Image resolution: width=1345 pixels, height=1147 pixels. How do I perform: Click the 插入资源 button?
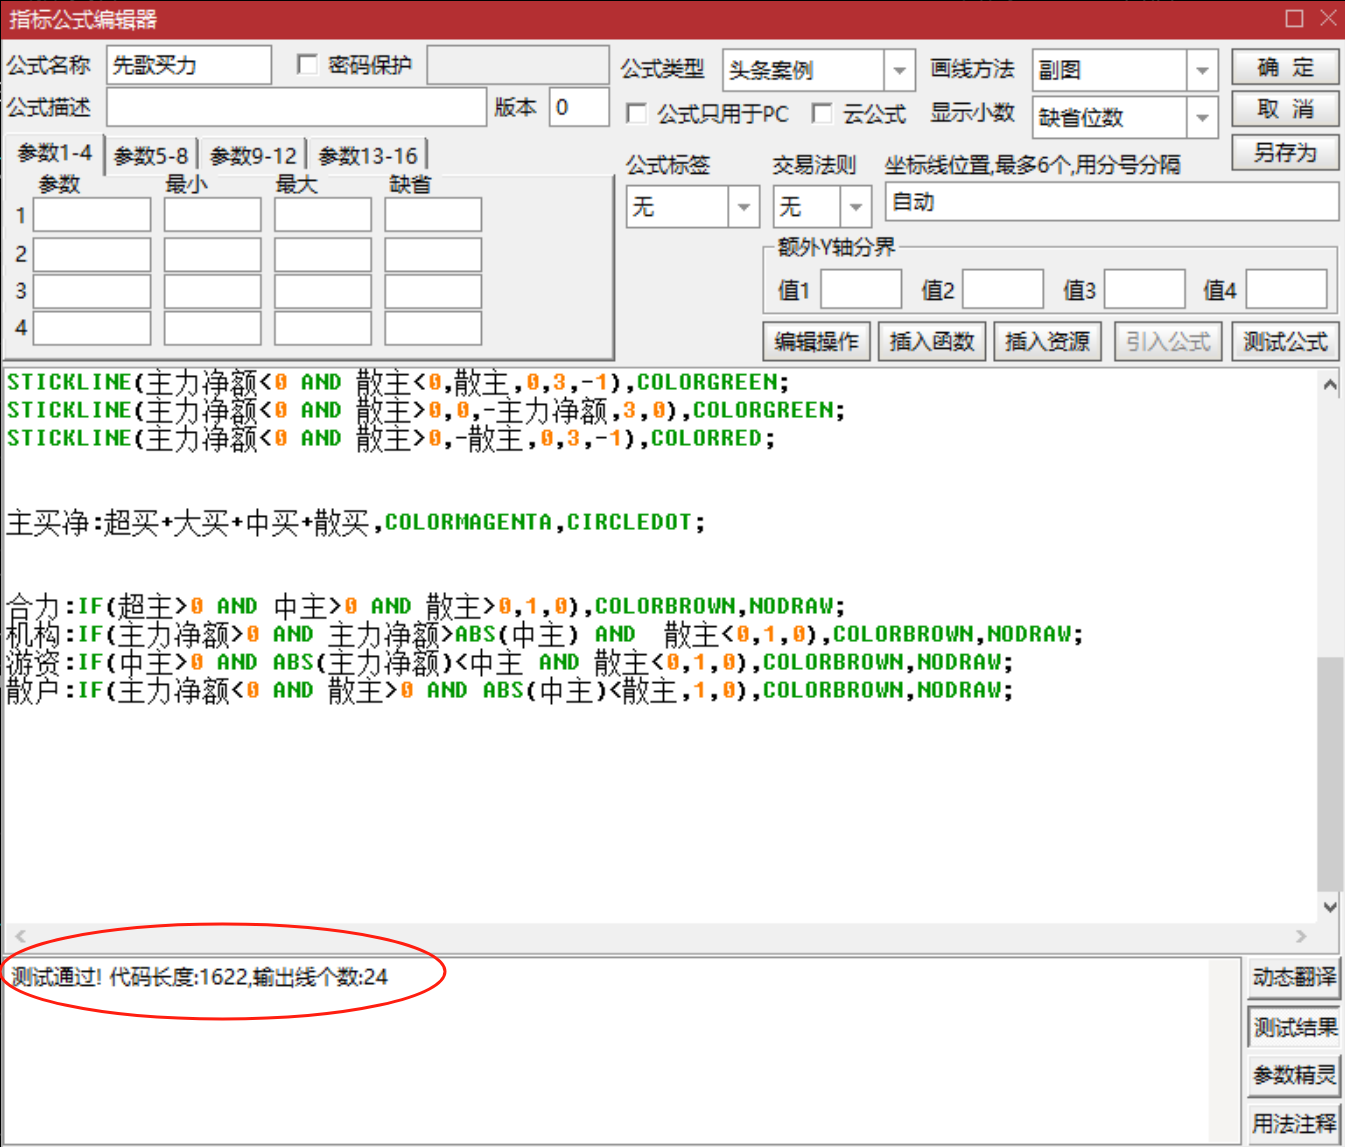(x=1047, y=342)
